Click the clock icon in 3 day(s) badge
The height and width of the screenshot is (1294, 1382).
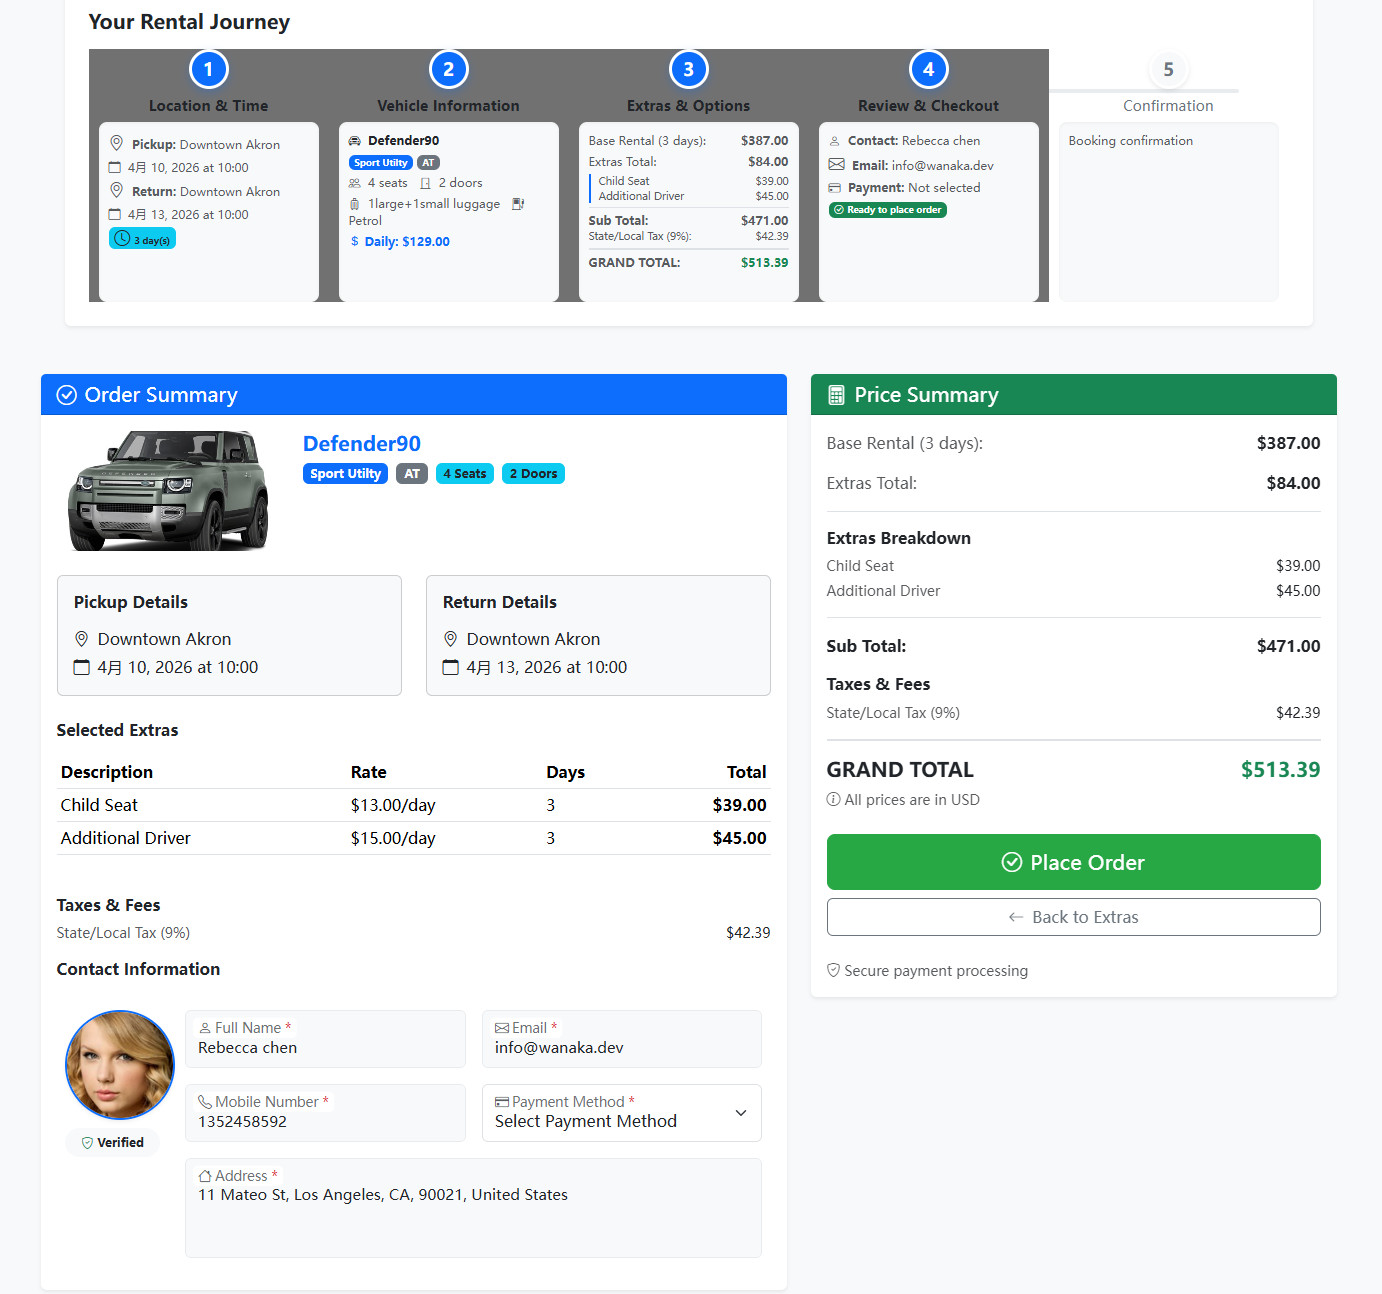coord(122,239)
